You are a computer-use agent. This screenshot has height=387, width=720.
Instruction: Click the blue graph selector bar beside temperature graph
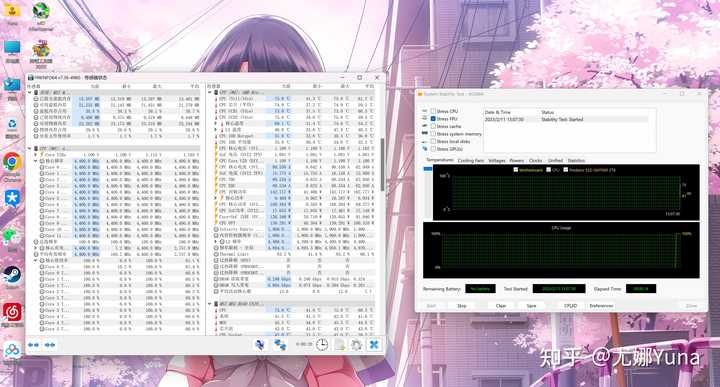[x=428, y=169]
